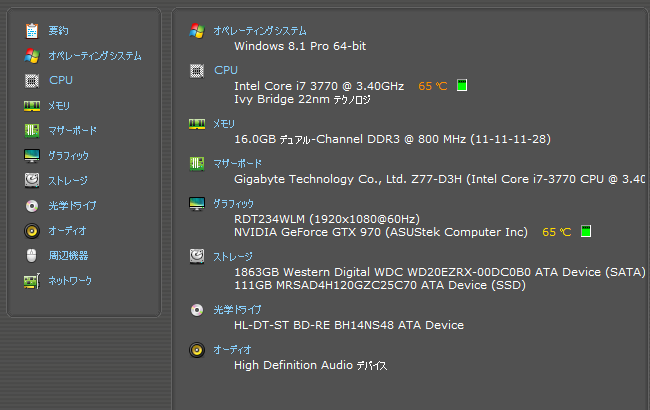Open the マザーボード heading link in summary
The image size is (650, 410).
(x=238, y=164)
